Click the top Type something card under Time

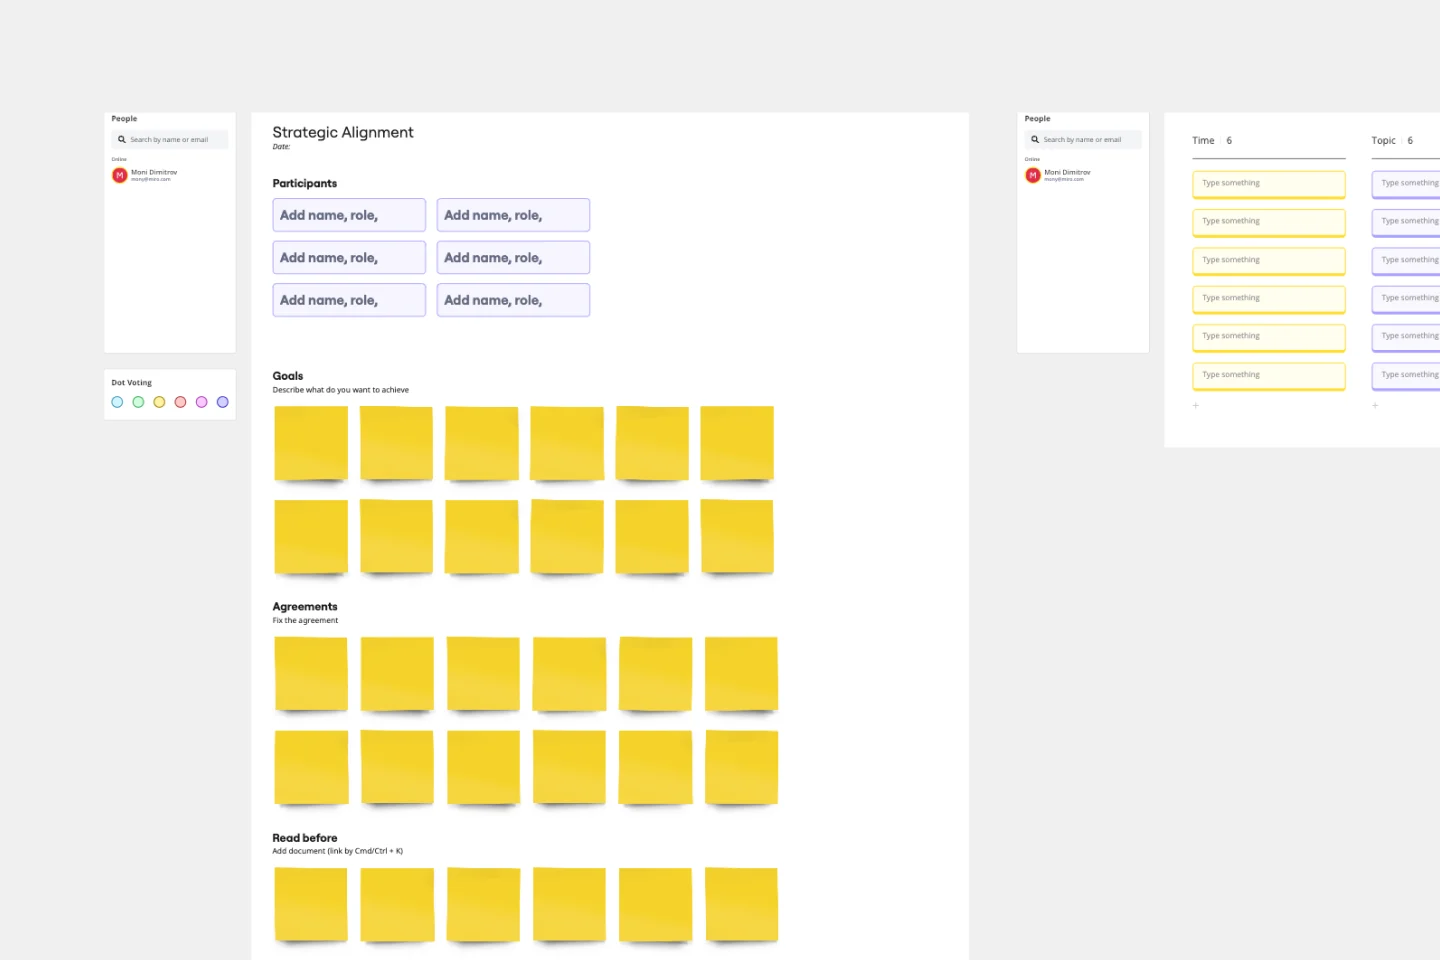click(x=1268, y=184)
